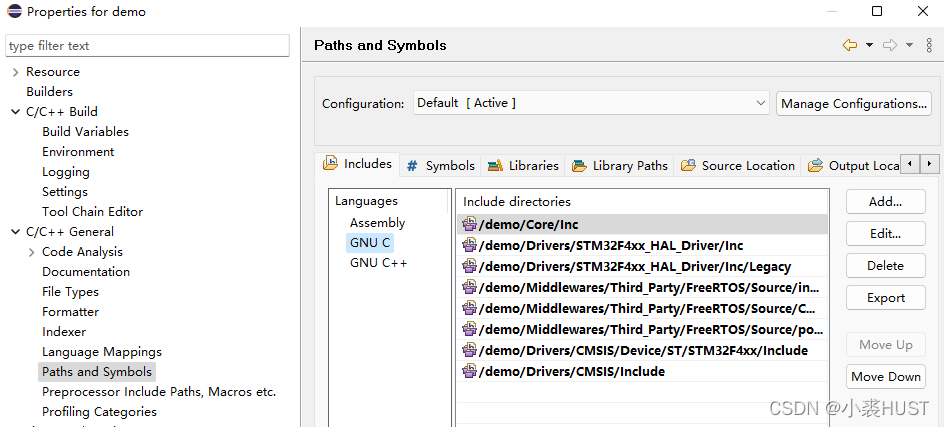
Task: Select GNU C++ in Languages list
Action: pos(379,263)
